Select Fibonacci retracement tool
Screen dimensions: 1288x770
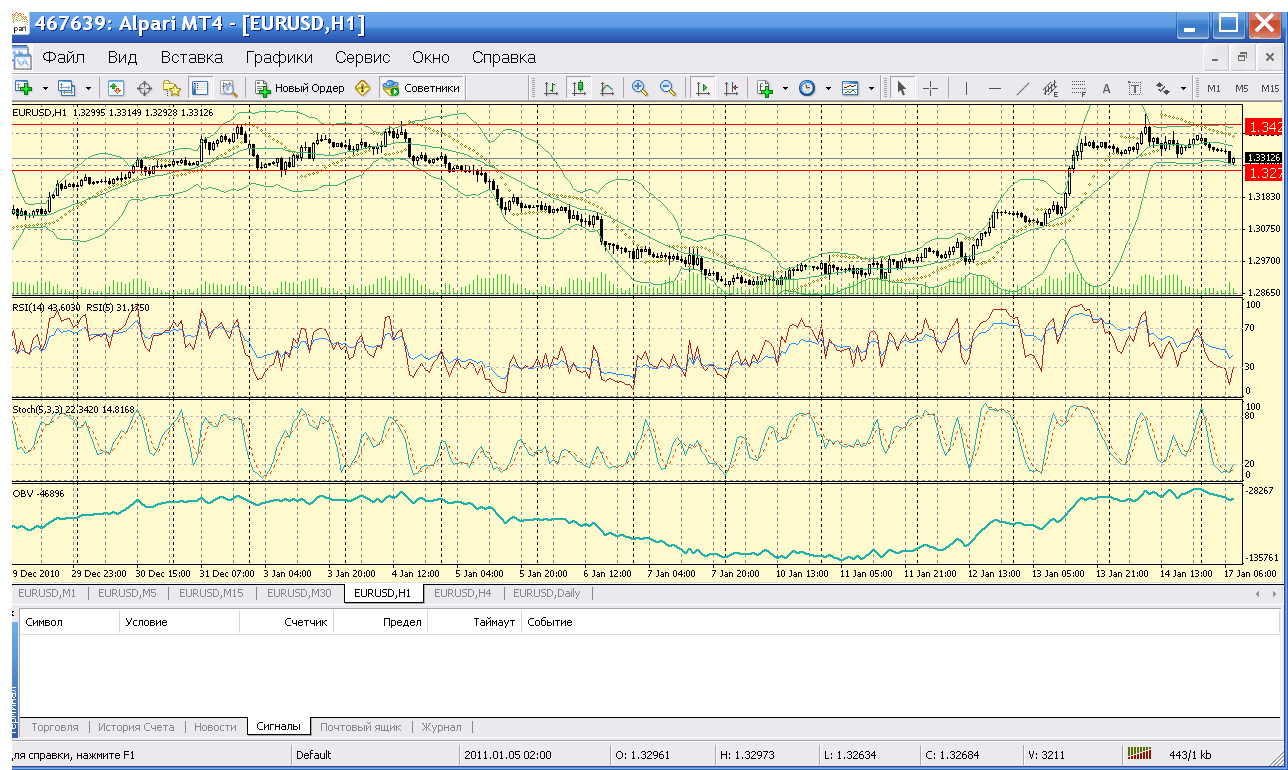point(1078,88)
